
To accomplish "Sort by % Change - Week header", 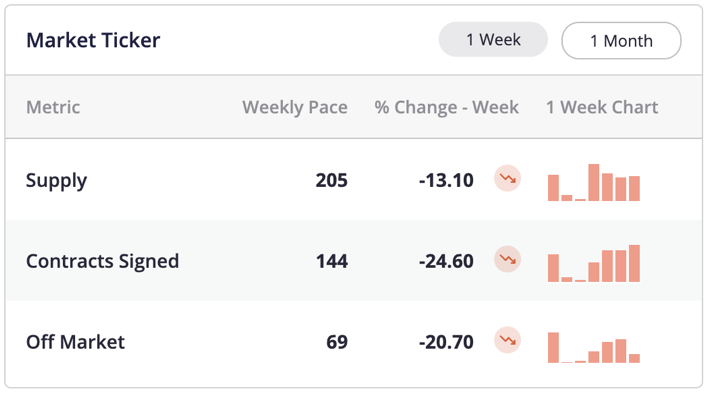I will click(446, 107).
